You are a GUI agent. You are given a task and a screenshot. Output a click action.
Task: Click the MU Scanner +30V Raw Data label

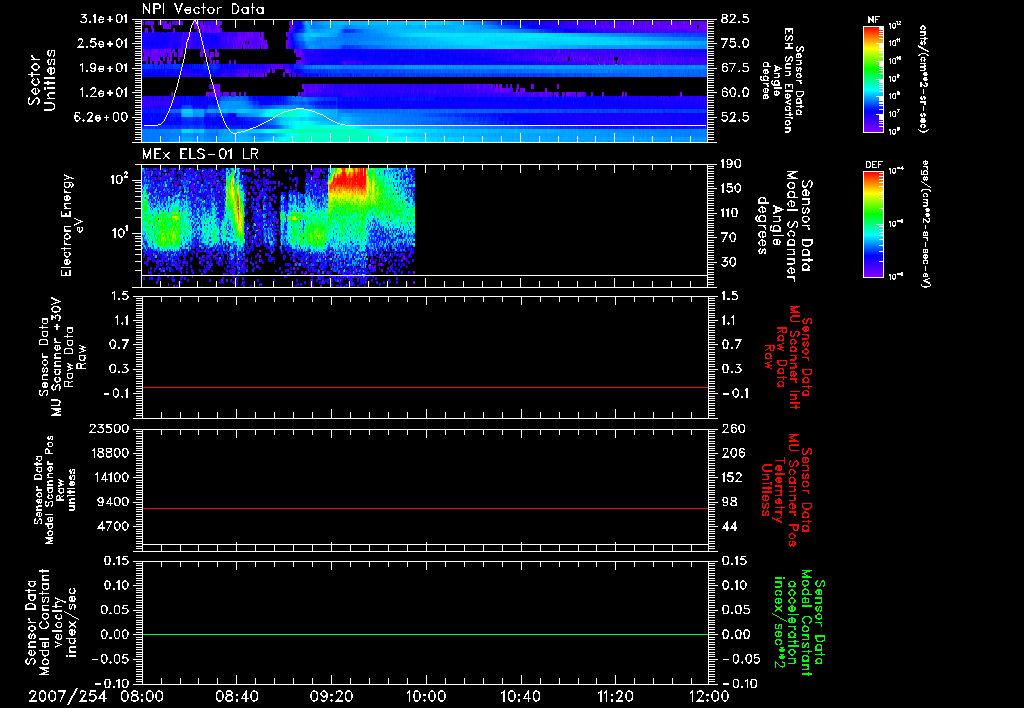[x=63, y=357]
